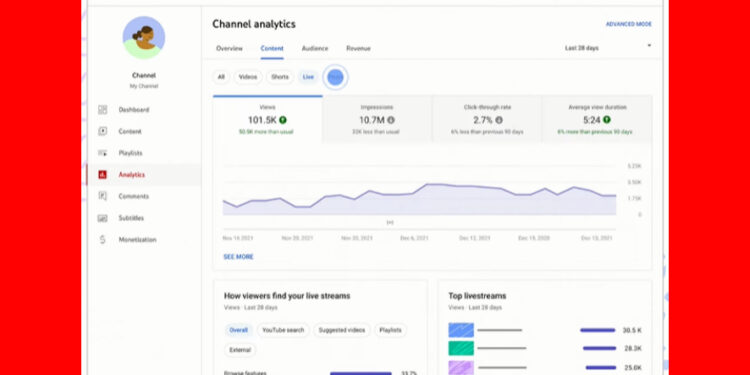Click the Content video icon in sidebar

(102, 131)
